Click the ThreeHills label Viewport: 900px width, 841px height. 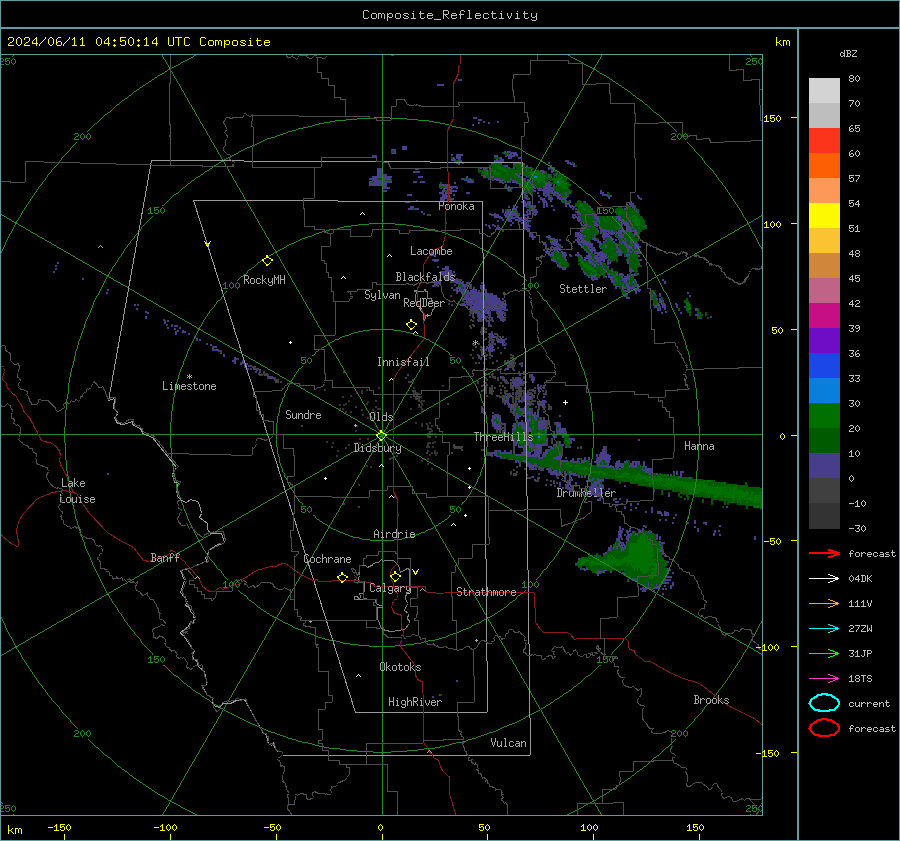coord(503,437)
